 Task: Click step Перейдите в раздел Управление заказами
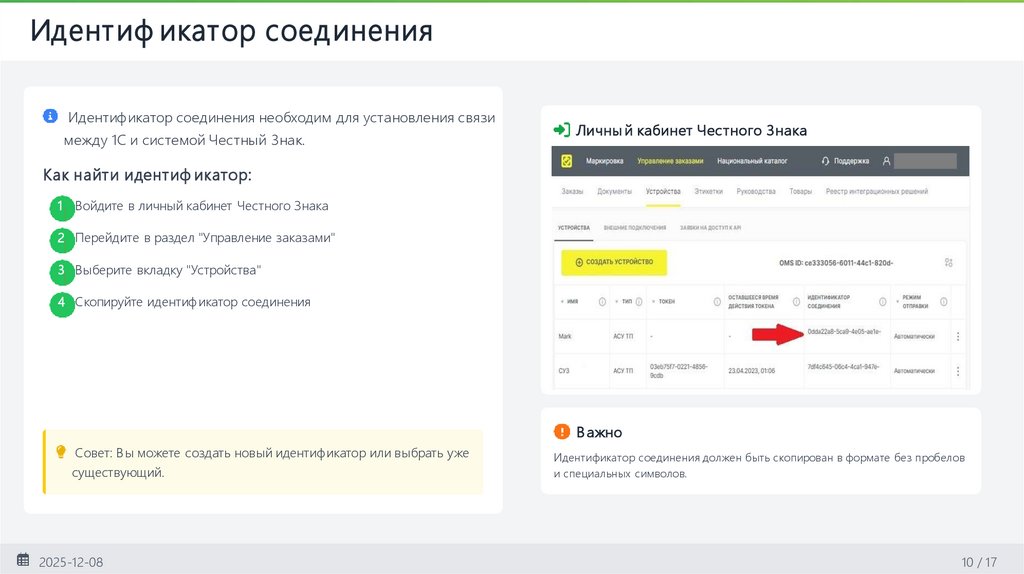coord(205,238)
